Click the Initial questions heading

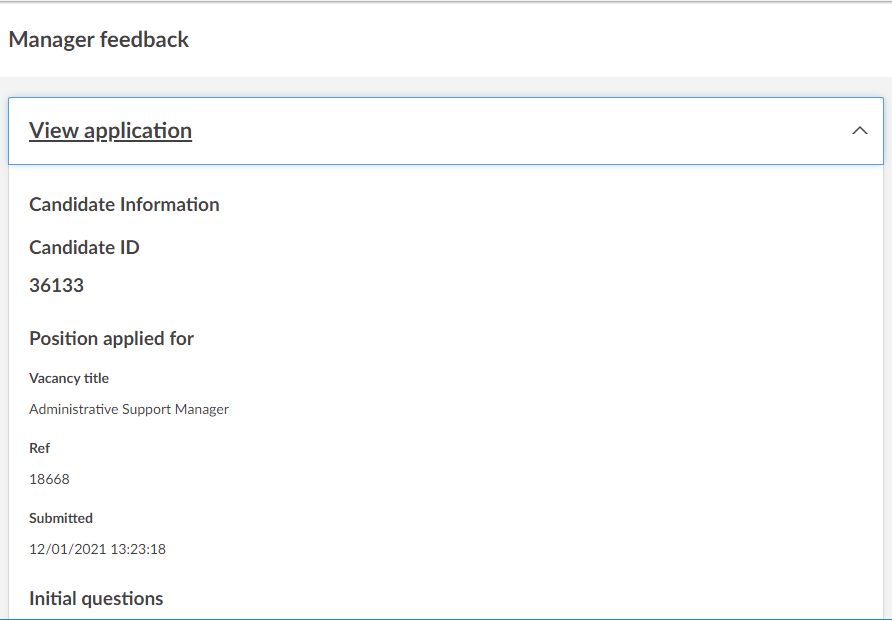click(96, 599)
